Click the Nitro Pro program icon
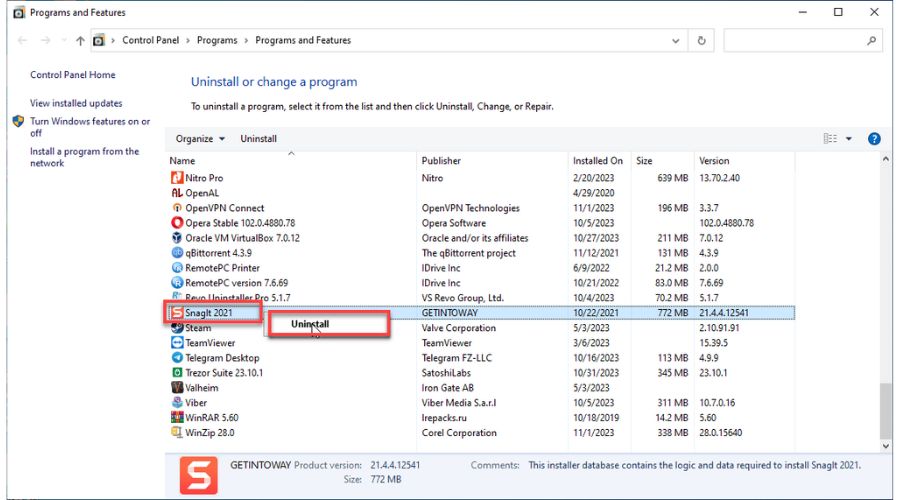The image size is (900, 500). (x=177, y=178)
